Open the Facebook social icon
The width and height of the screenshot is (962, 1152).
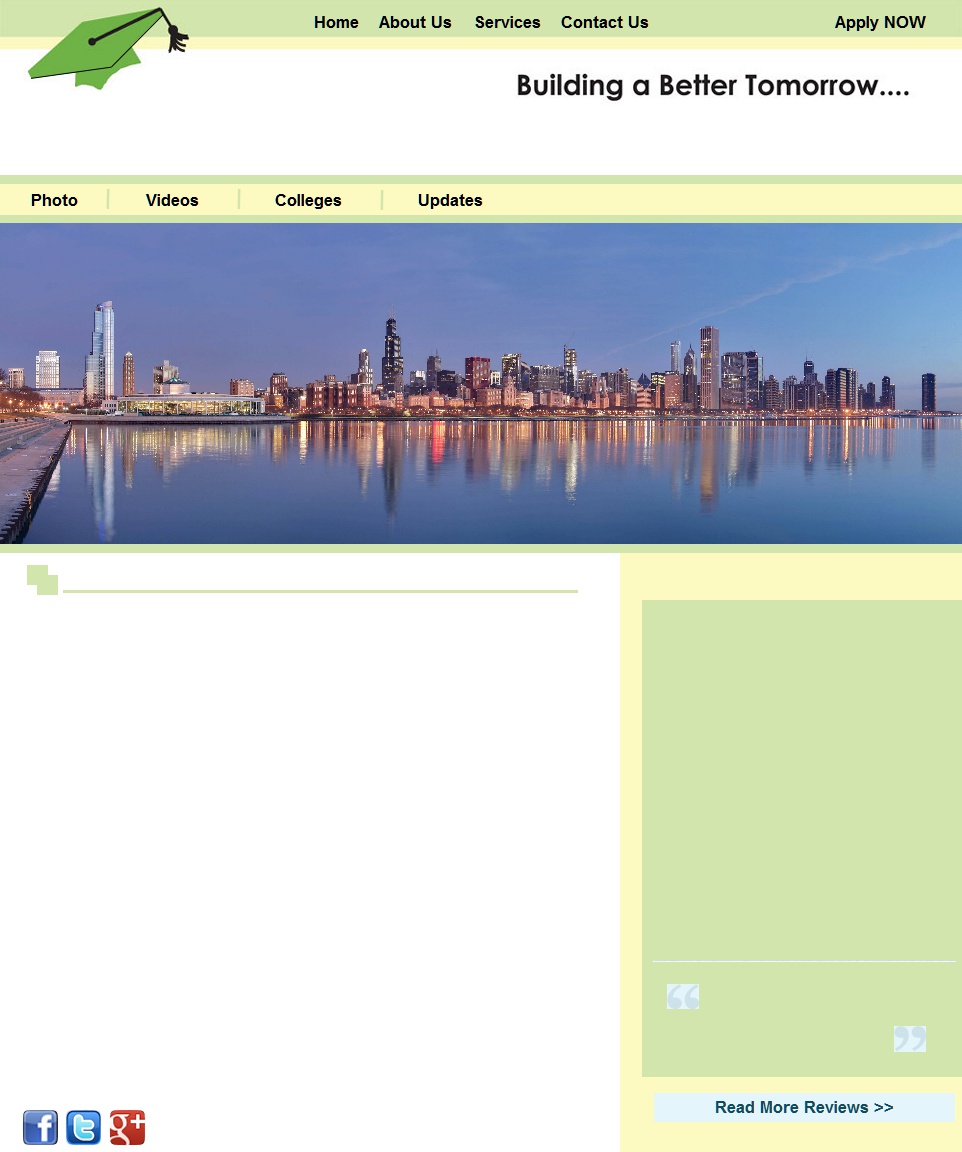tap(40, 1127)
